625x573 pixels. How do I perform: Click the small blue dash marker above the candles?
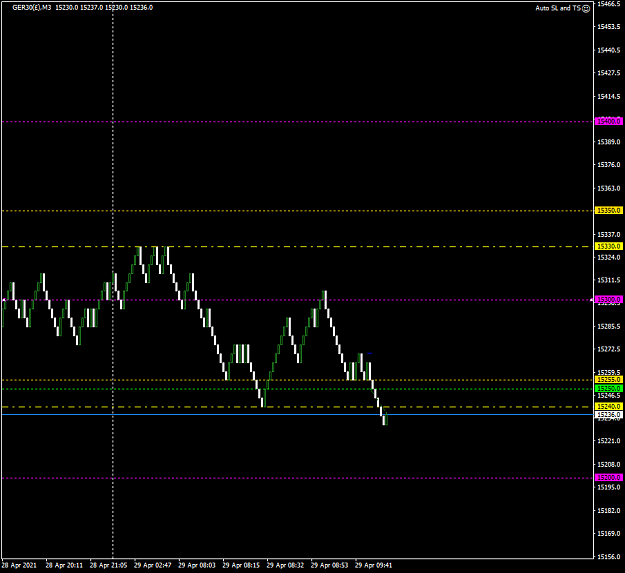pyautogui.click(x=369, y=353)
